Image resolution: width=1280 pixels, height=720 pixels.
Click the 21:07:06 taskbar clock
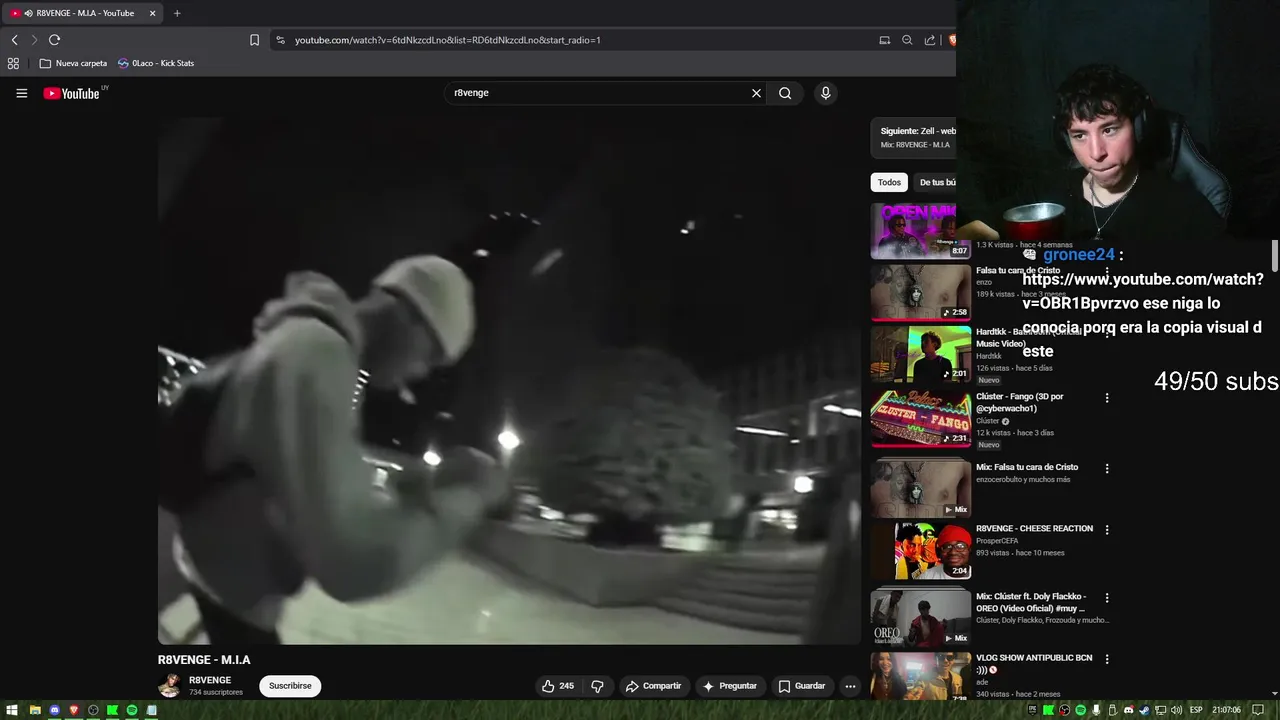pyautogui.click(x=1226, y=710)
